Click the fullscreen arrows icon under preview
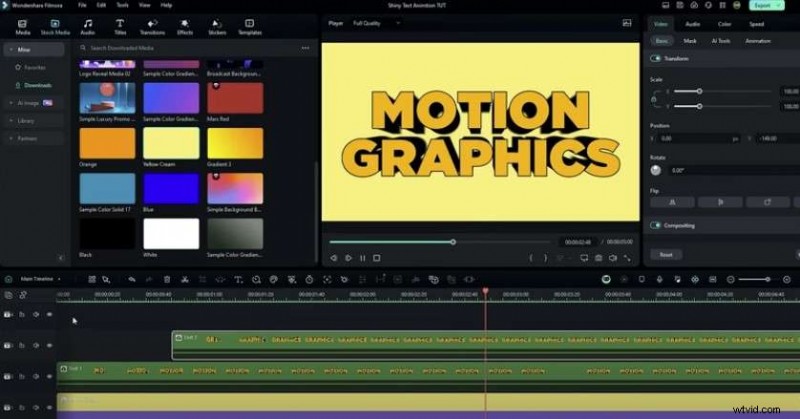 [627, 258]
